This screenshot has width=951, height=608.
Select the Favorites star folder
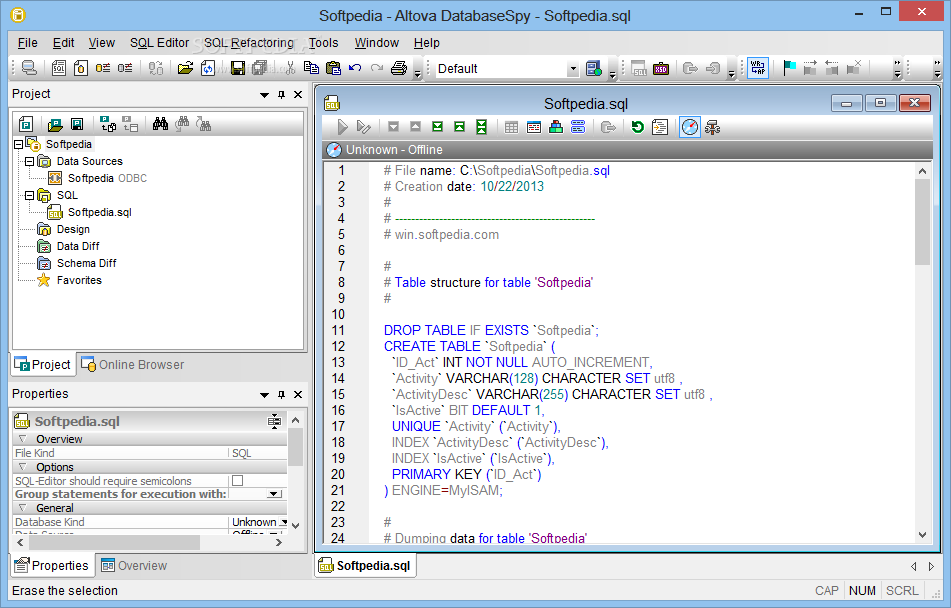tap(69, 280)
